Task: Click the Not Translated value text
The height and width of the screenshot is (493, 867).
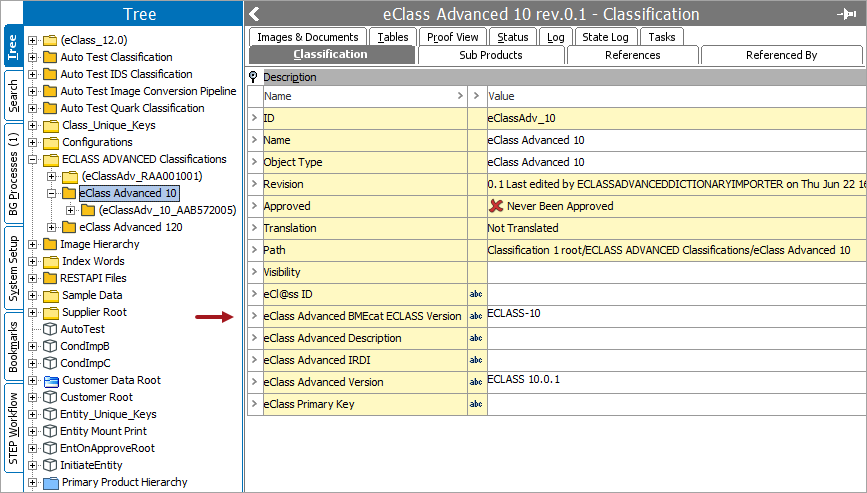Action: pyautogui.click(x=523, y=228)
